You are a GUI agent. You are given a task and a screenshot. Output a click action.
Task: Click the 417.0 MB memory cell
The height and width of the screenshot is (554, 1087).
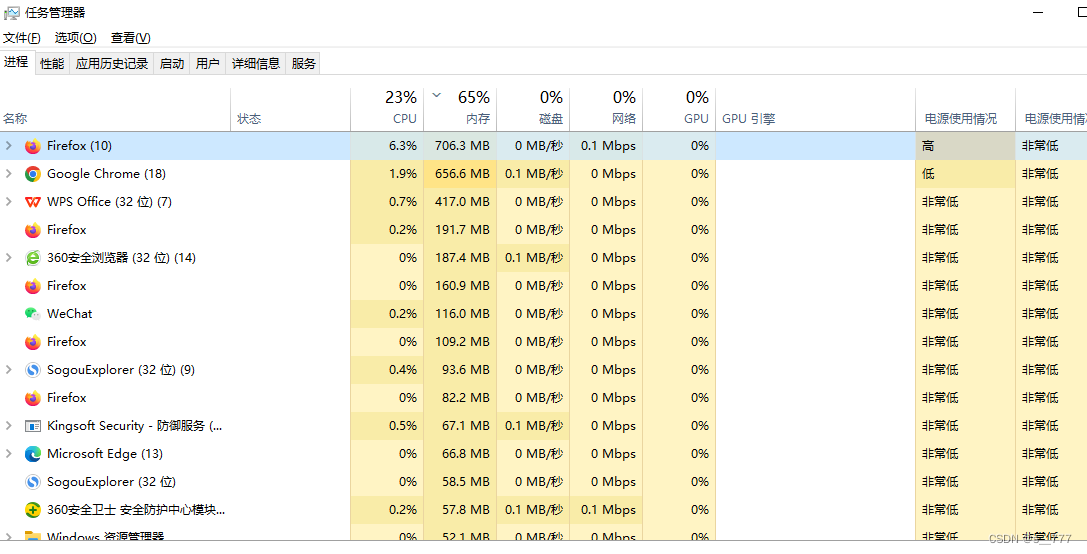click(x=462, y=202)
